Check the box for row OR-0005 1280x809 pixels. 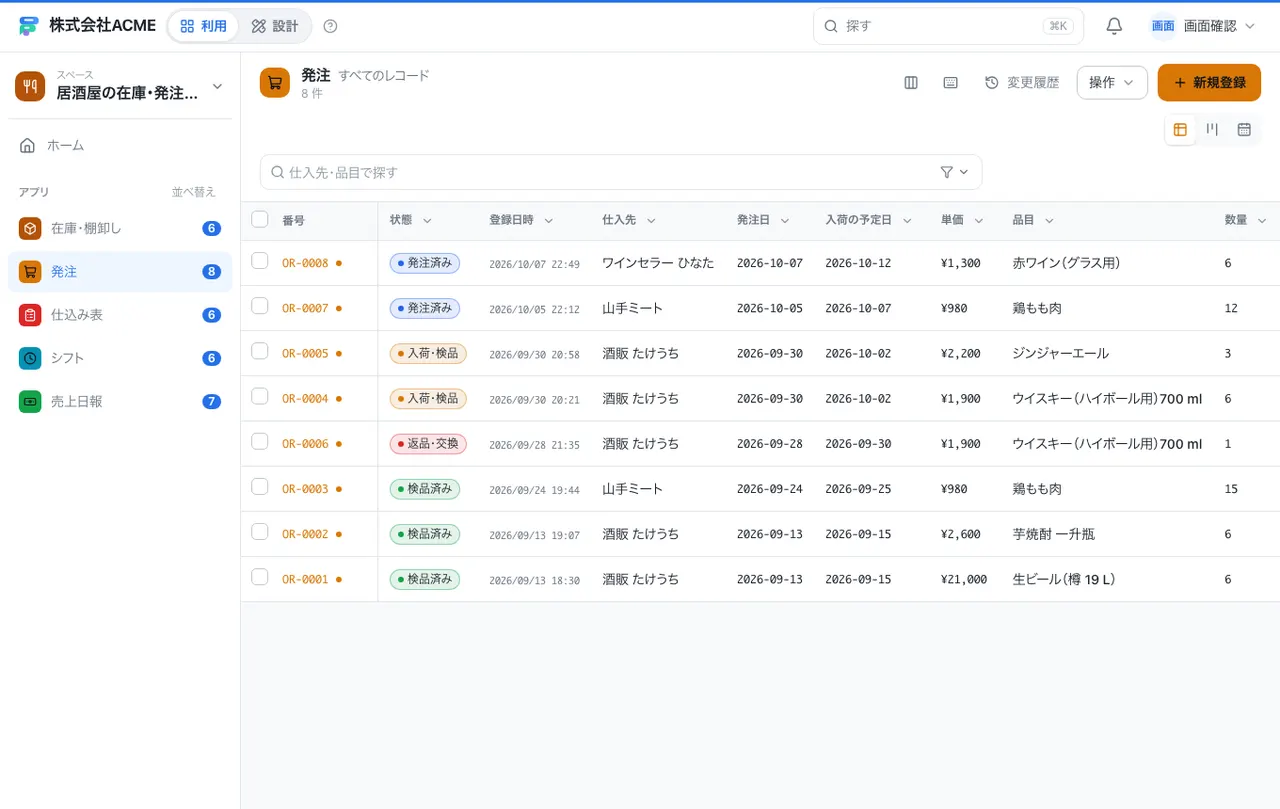260,351
